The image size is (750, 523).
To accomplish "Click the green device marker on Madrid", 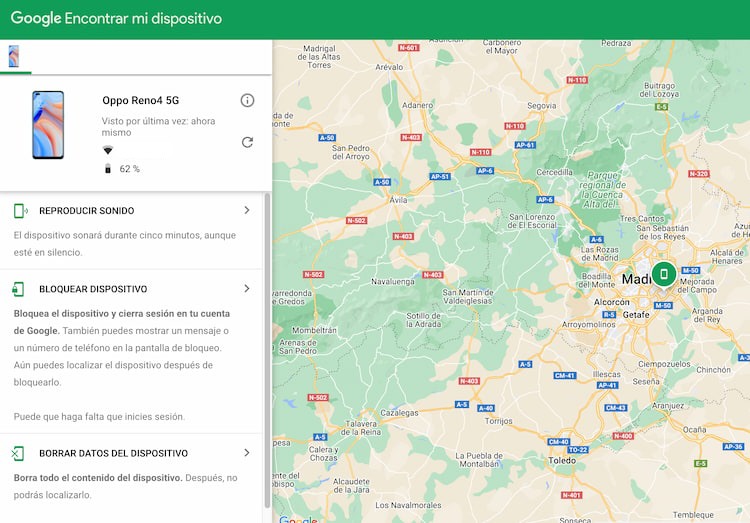I will pos(664,275).
